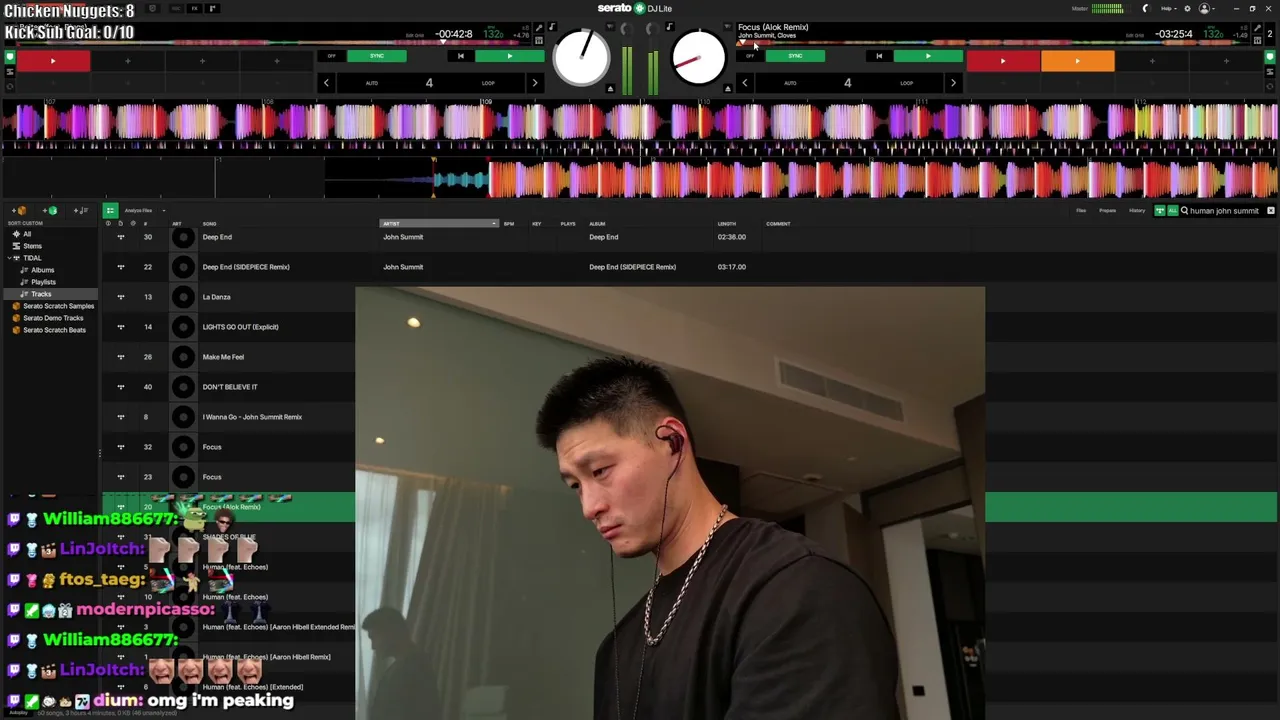Open key lock note icon on right deck

click(x=669, y=28)
